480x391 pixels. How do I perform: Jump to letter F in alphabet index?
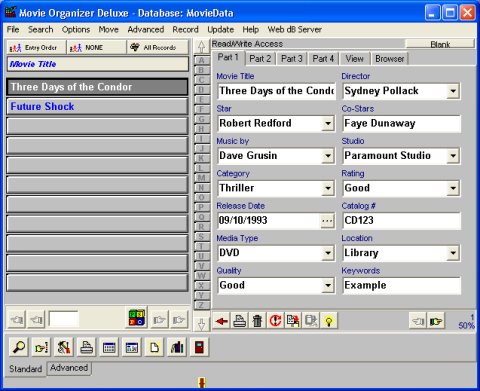click(201, 109)
